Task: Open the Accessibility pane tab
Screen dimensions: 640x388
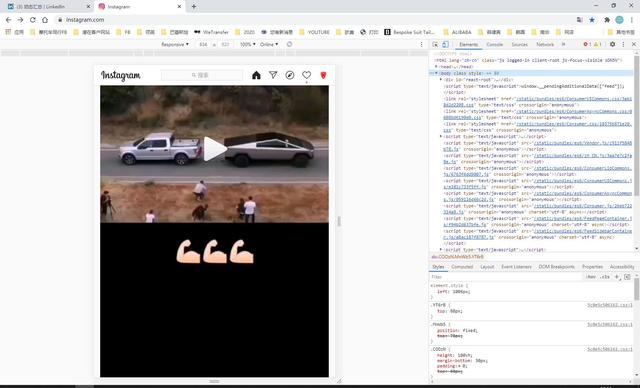Action: [622, 266]
